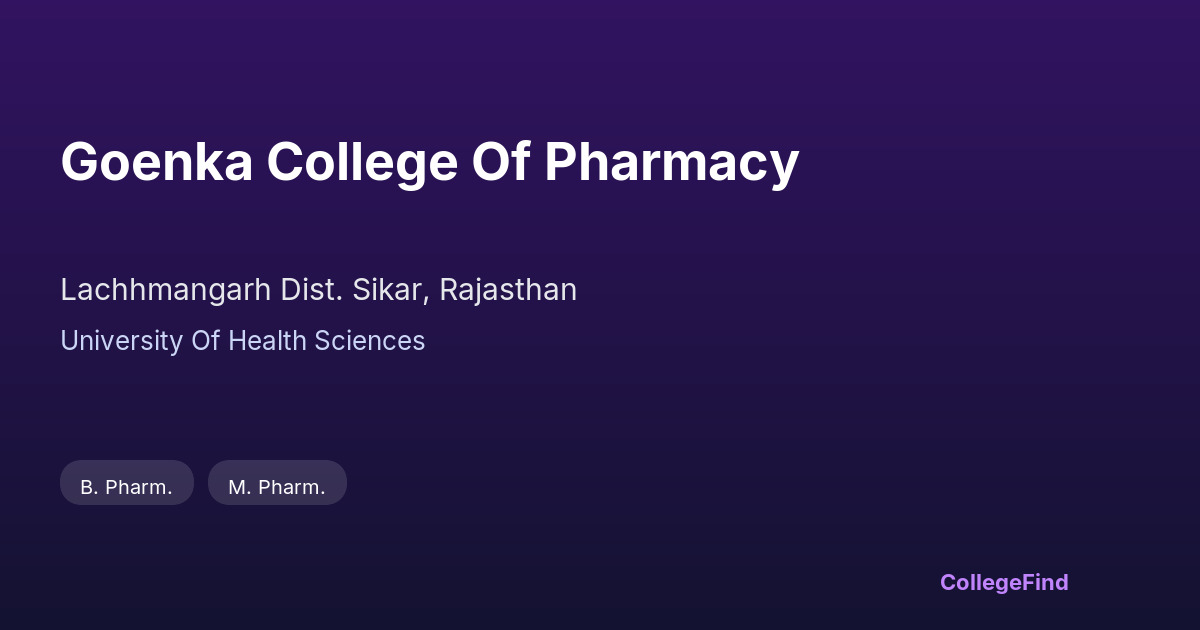
Task: Click the word Health in affiliation line
Action: pos(268,341)
